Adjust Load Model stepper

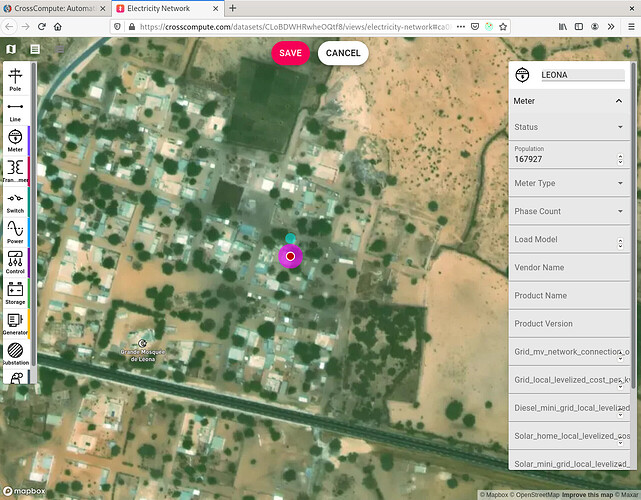620,243
